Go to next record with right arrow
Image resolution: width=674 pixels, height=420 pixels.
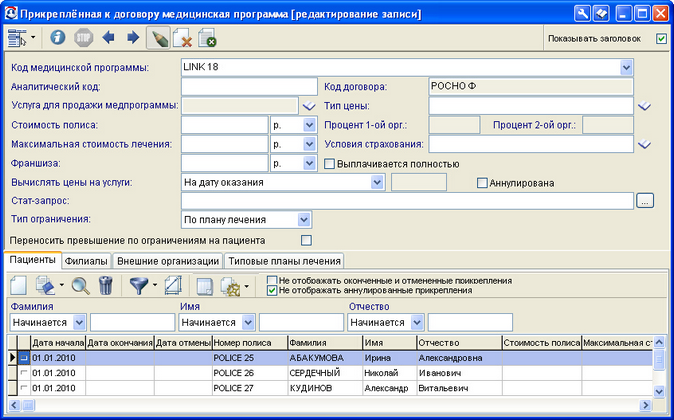133,37
